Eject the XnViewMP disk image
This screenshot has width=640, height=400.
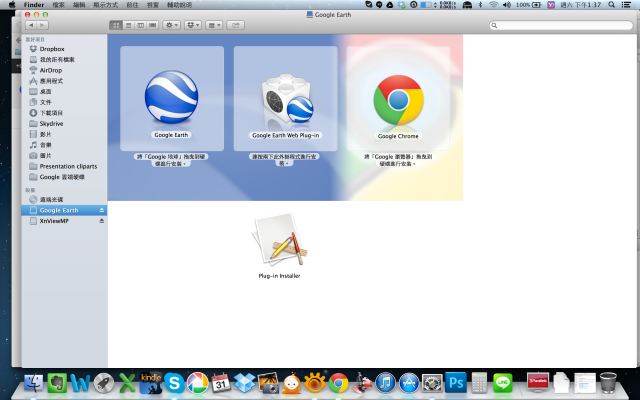tap(102, 221)
